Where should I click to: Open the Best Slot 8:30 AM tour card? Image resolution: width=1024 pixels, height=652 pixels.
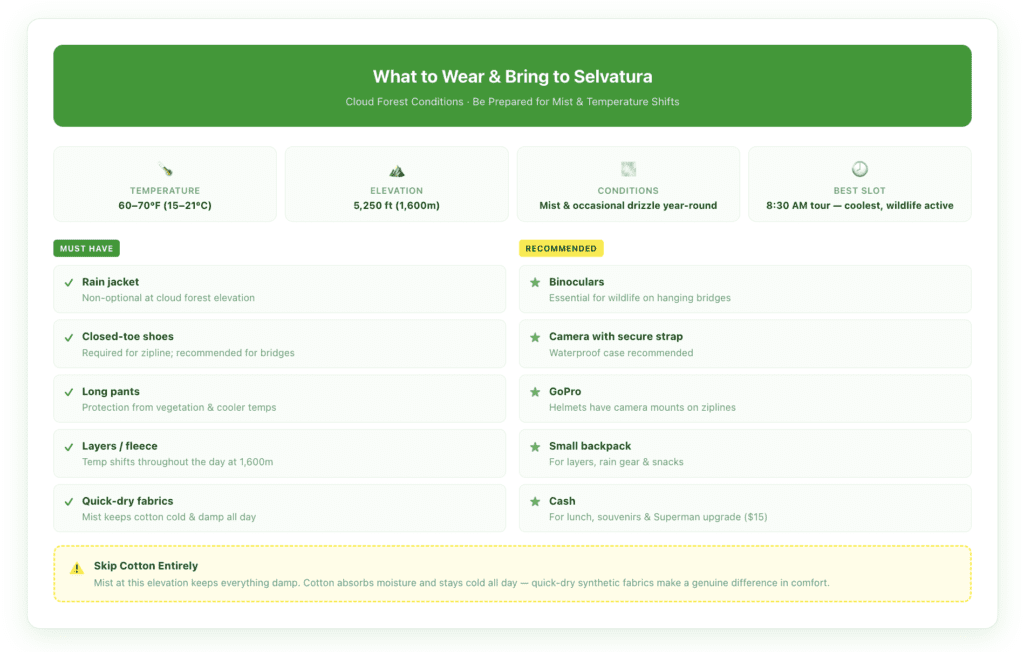(859, 184)
